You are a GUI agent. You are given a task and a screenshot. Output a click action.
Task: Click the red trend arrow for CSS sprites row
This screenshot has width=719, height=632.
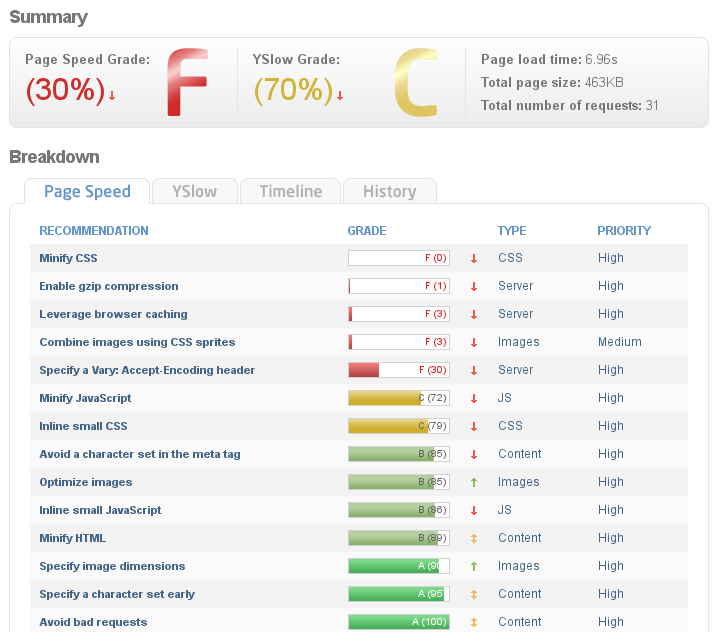(x=474, y=343)
